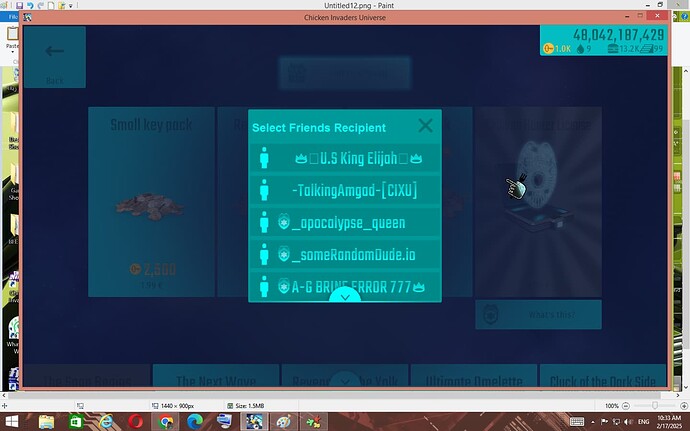
Task: Click the What's this? button
Action: click(x=538, y=315)
